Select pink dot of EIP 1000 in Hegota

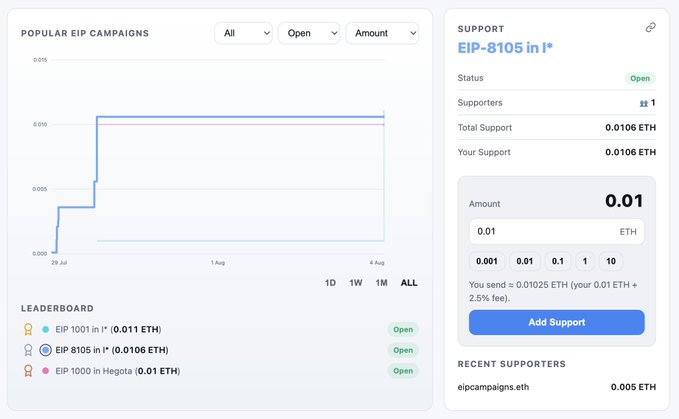coord(45,371)
